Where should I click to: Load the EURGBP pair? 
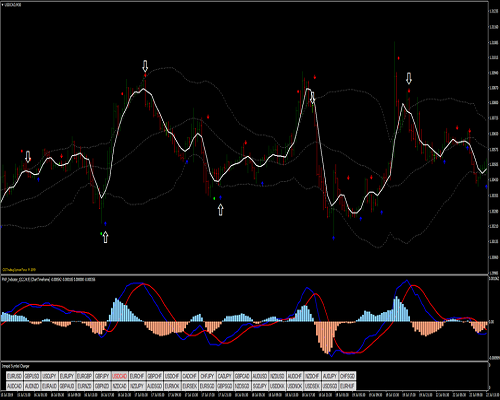(85, 376)
